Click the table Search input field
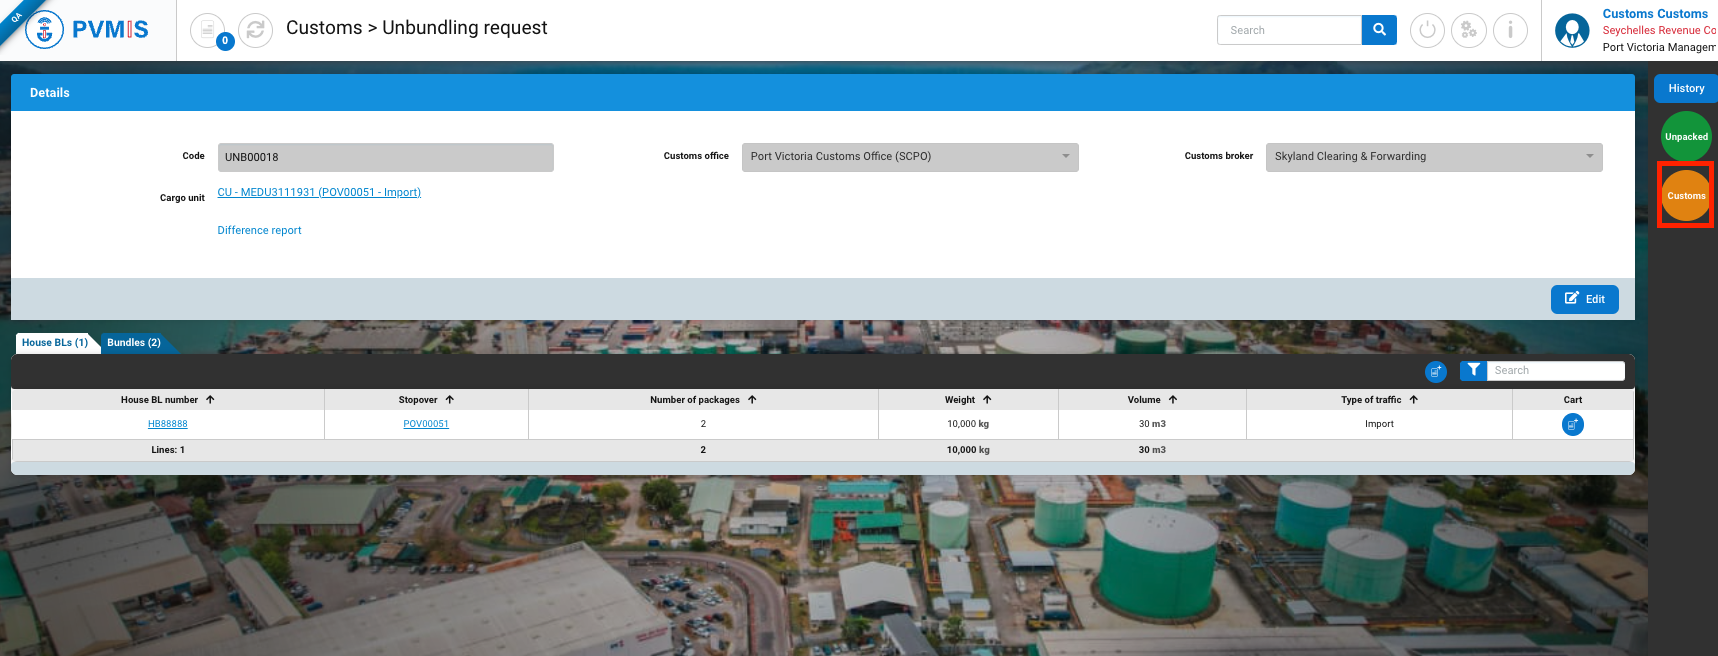 (x=1554, y=371)
